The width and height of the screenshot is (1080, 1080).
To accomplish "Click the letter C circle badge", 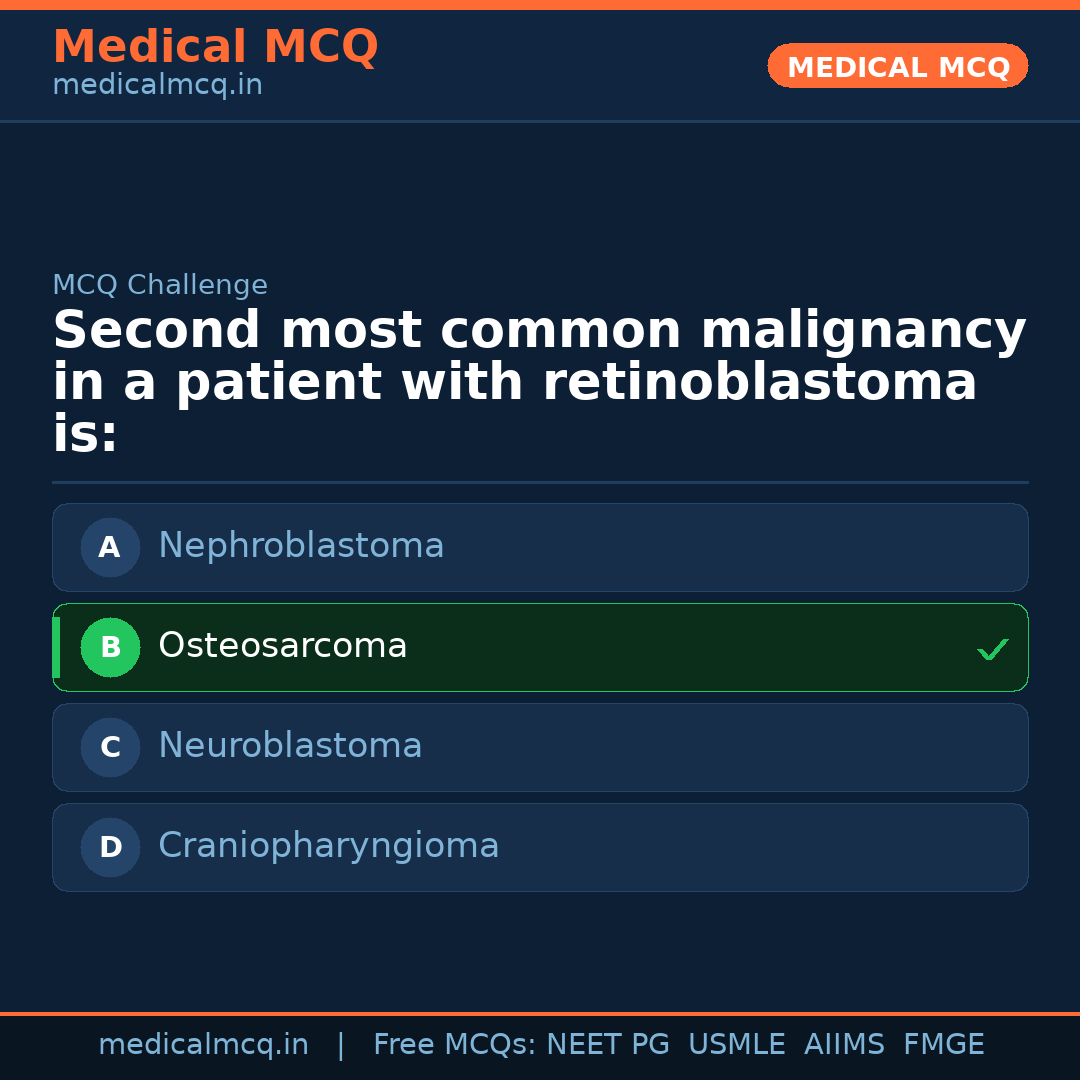I will point(110,747).
